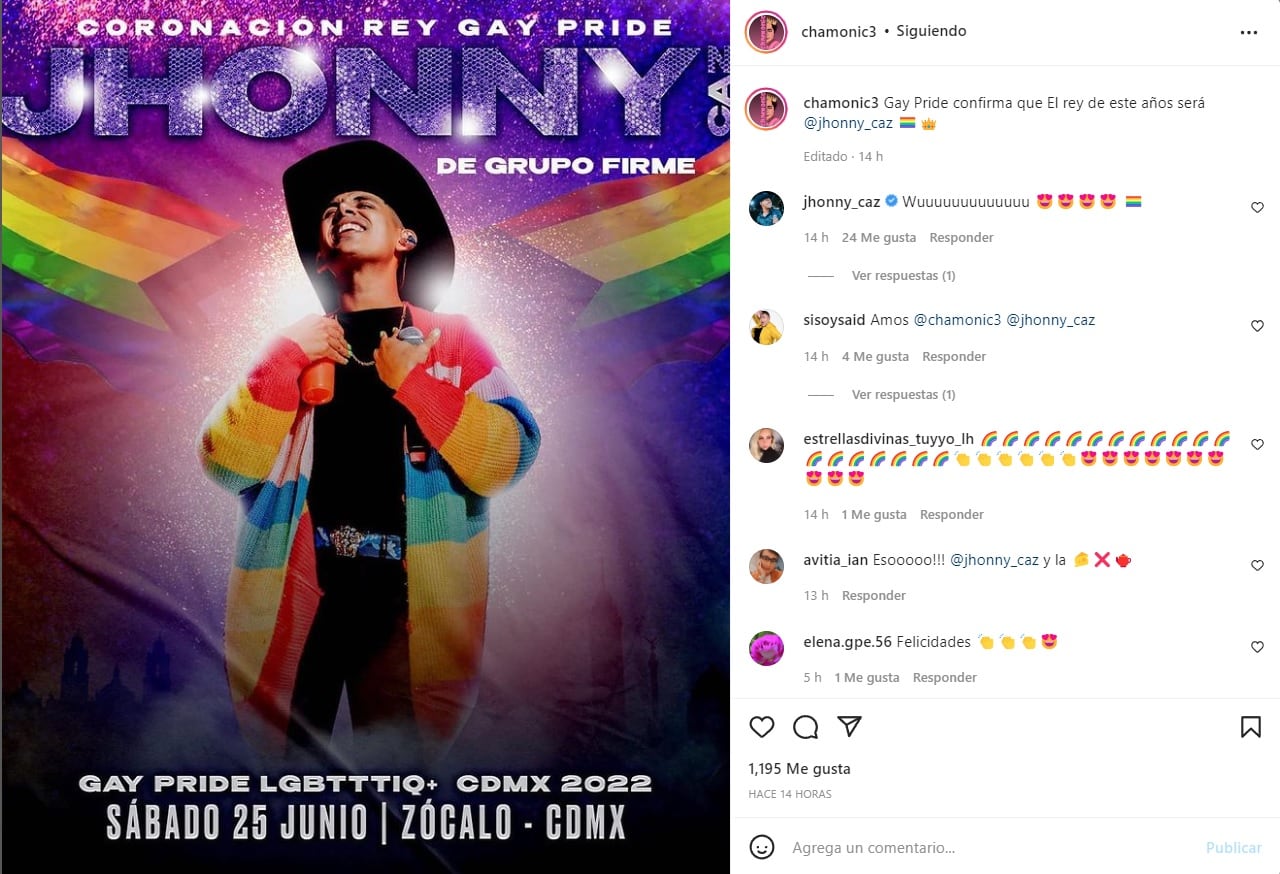Viewport: 1280px width, 874px height.
Task: Like jhonny_caz's comment heart
Action: point(1258,207)
